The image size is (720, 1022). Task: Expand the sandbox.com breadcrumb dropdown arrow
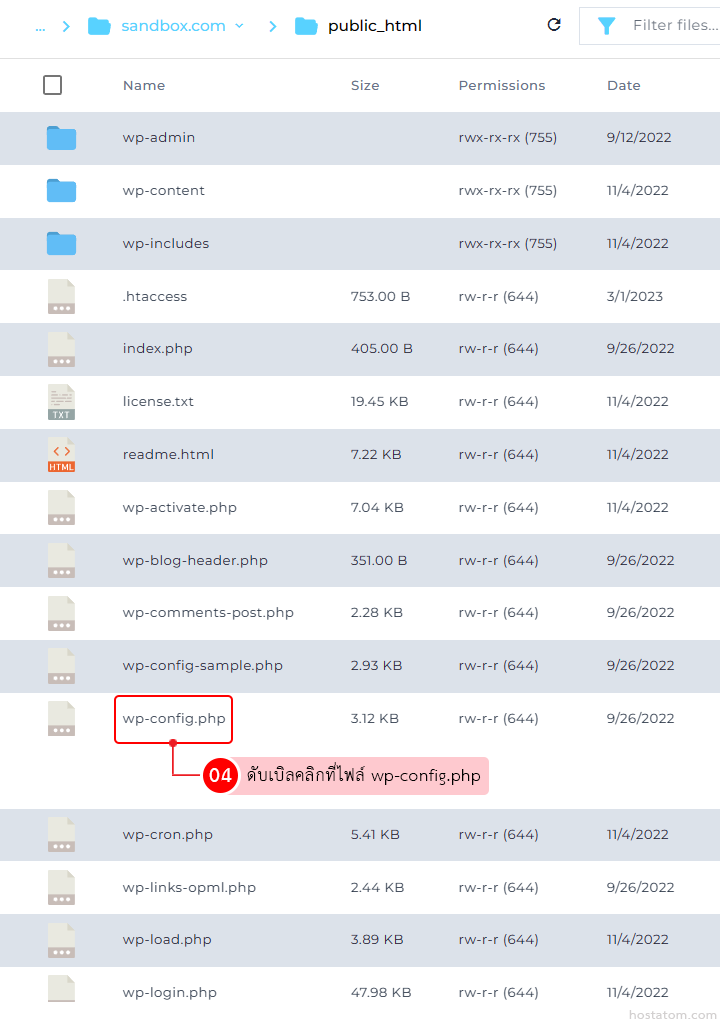[x=239, y=26]
